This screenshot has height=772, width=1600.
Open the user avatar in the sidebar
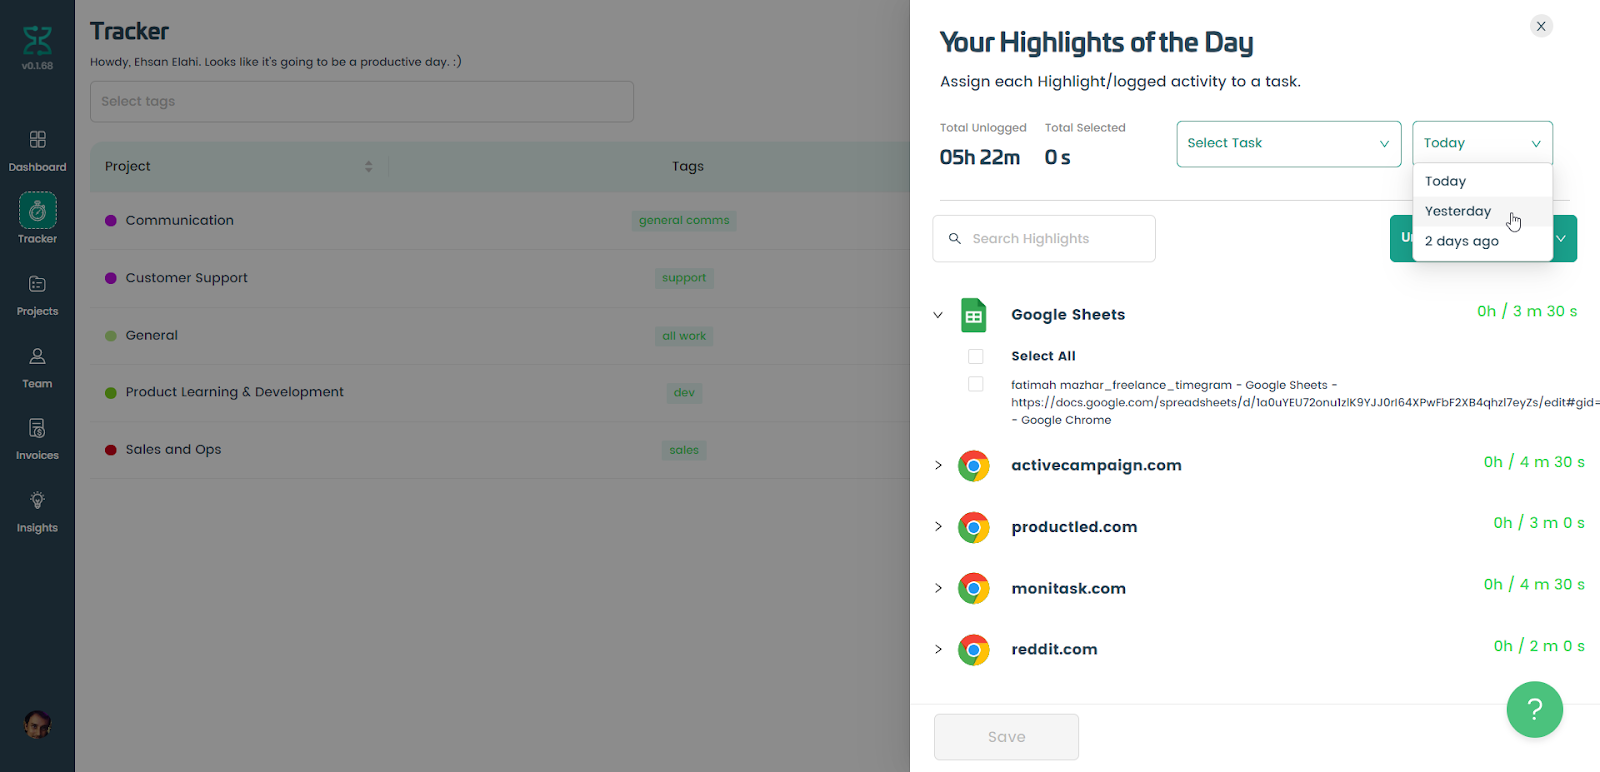click(37, 725)
